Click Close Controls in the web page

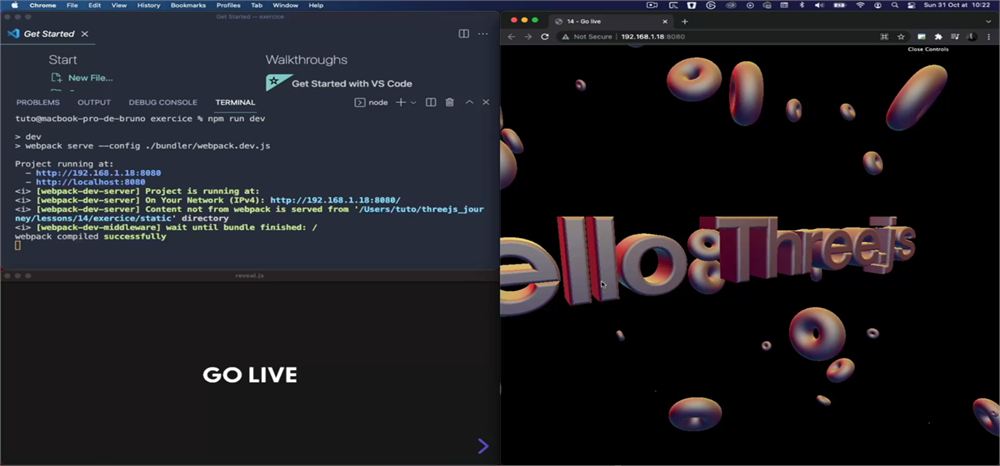click(x=928, y=50)
